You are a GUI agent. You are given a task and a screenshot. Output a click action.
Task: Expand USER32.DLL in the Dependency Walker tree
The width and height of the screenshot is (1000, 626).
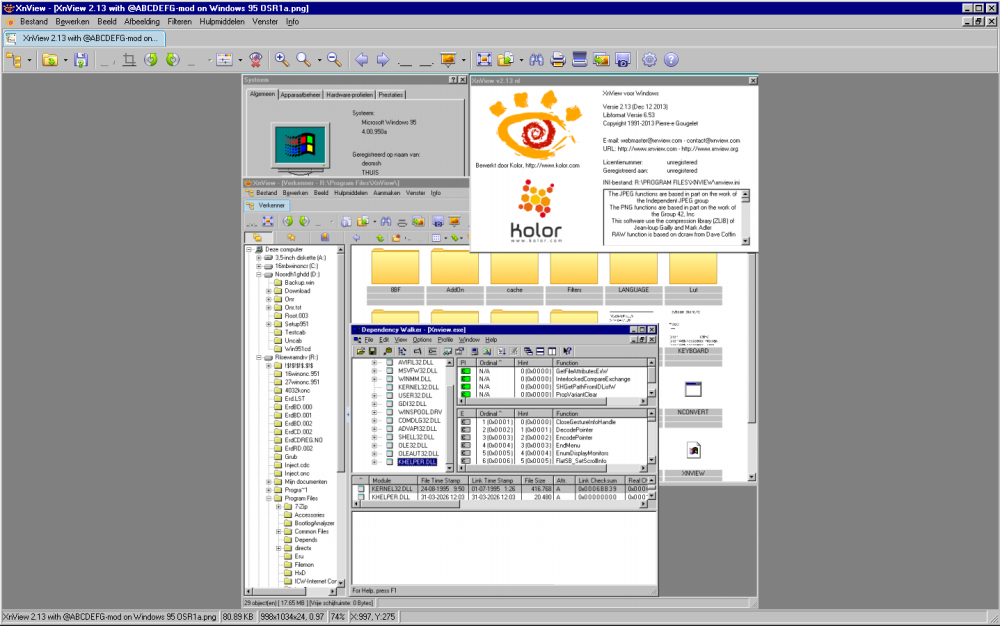[x=374, y=395]
